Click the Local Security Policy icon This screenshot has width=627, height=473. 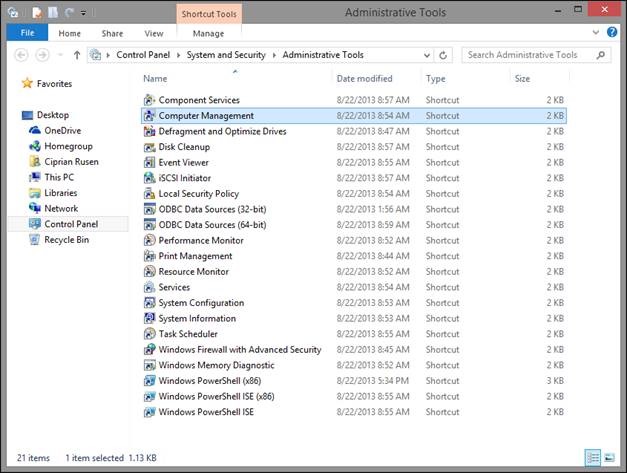coord(150,194)
